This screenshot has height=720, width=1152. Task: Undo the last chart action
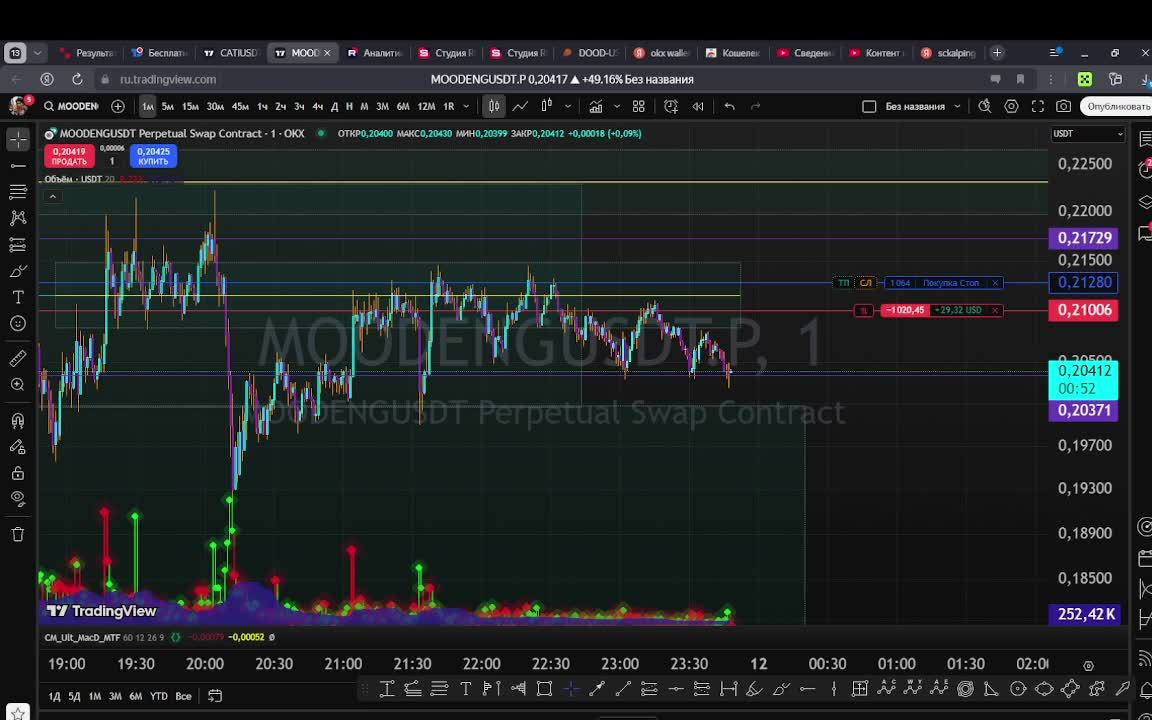pos(730,107)
